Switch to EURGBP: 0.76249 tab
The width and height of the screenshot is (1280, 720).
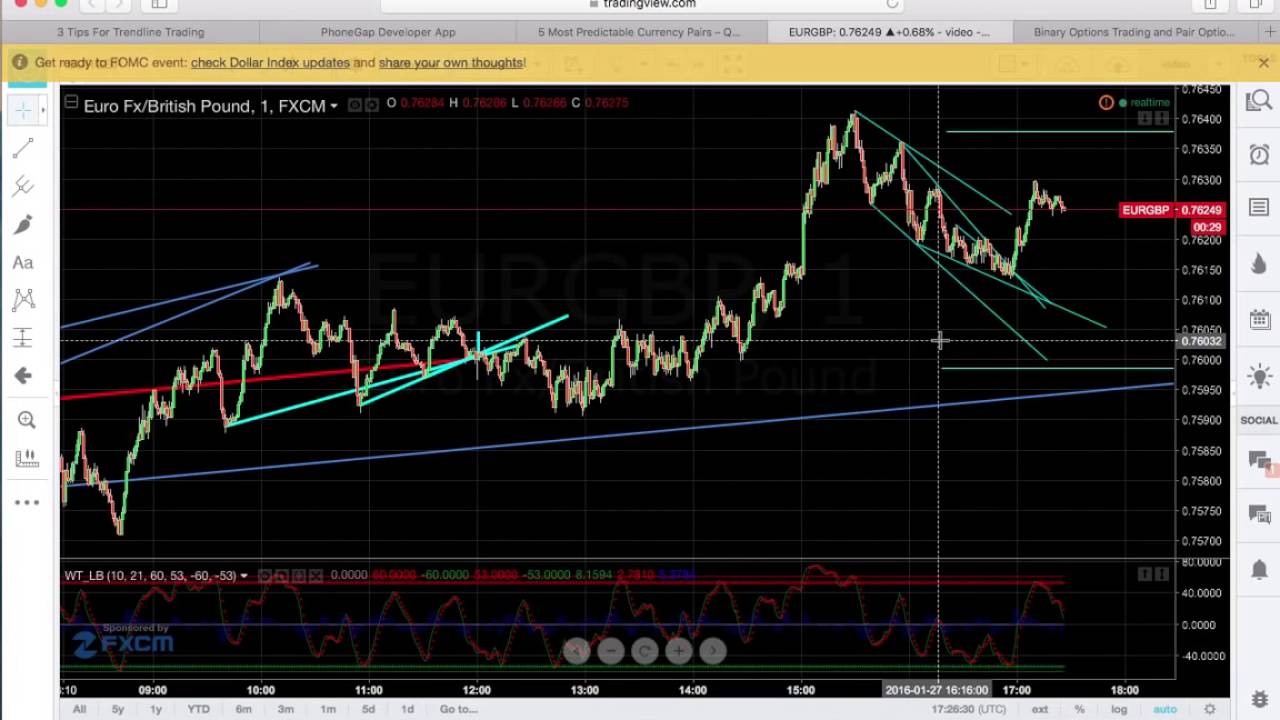[x=889, y=32]
